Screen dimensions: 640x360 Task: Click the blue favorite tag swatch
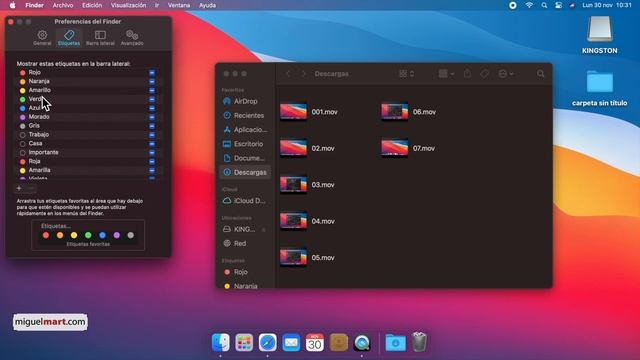[102, 235]
